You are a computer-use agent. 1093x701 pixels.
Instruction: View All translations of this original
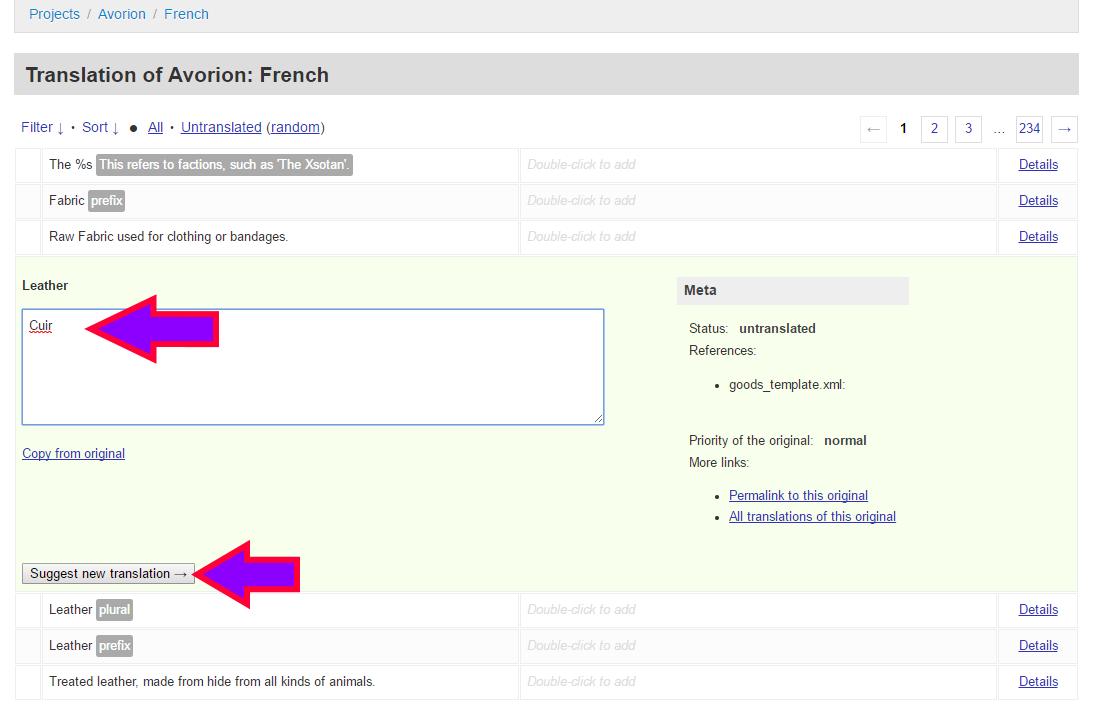[812, 517]
